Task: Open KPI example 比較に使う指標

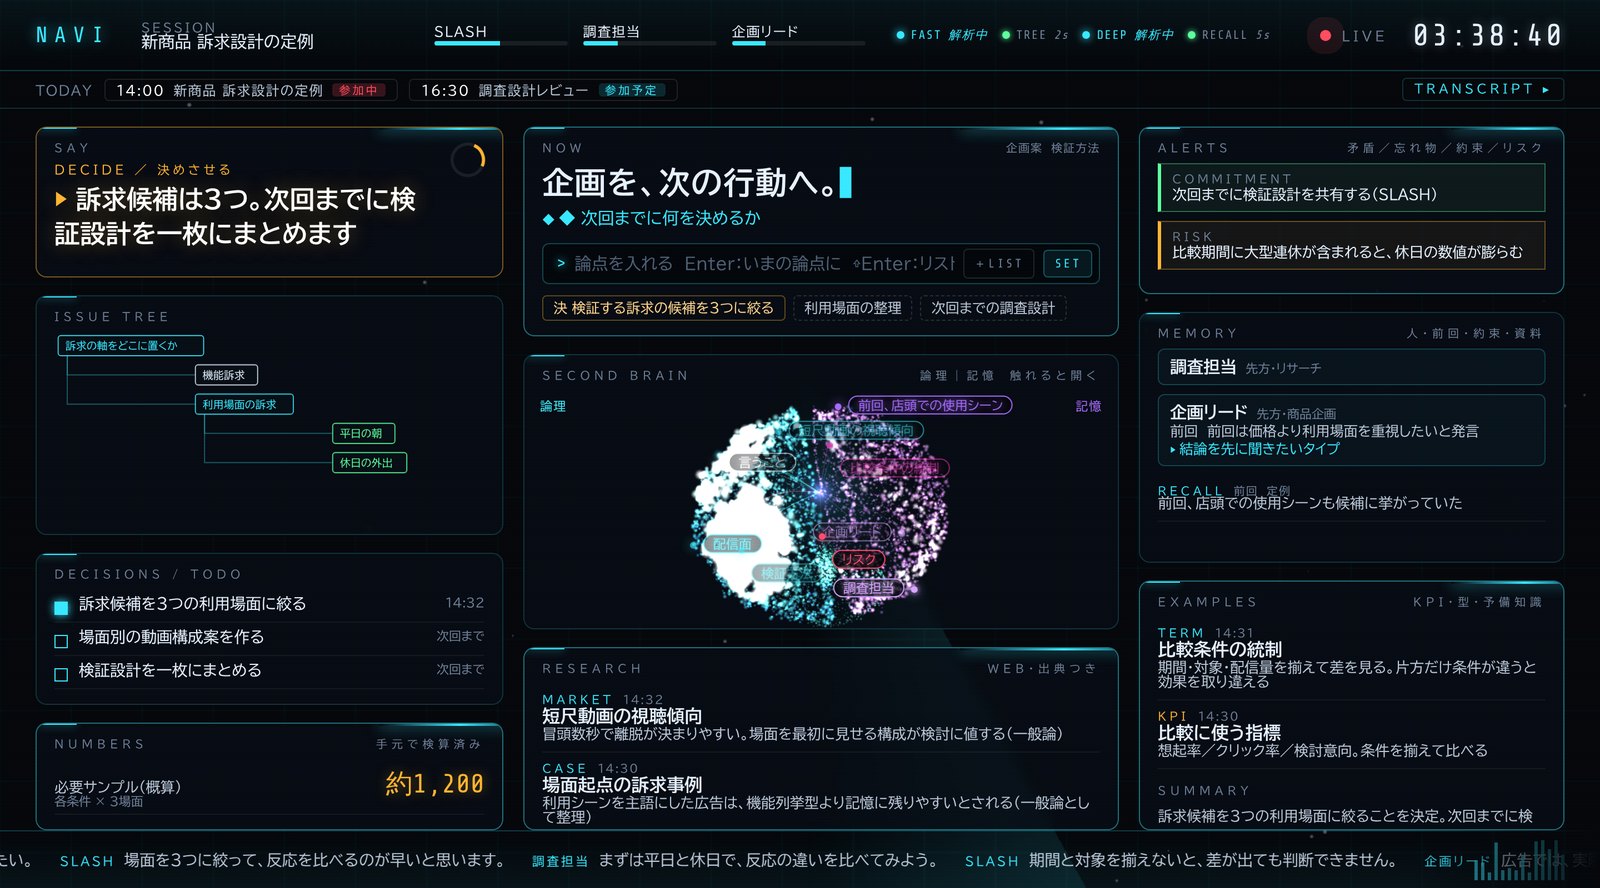Action: [x=1351, y=734]
